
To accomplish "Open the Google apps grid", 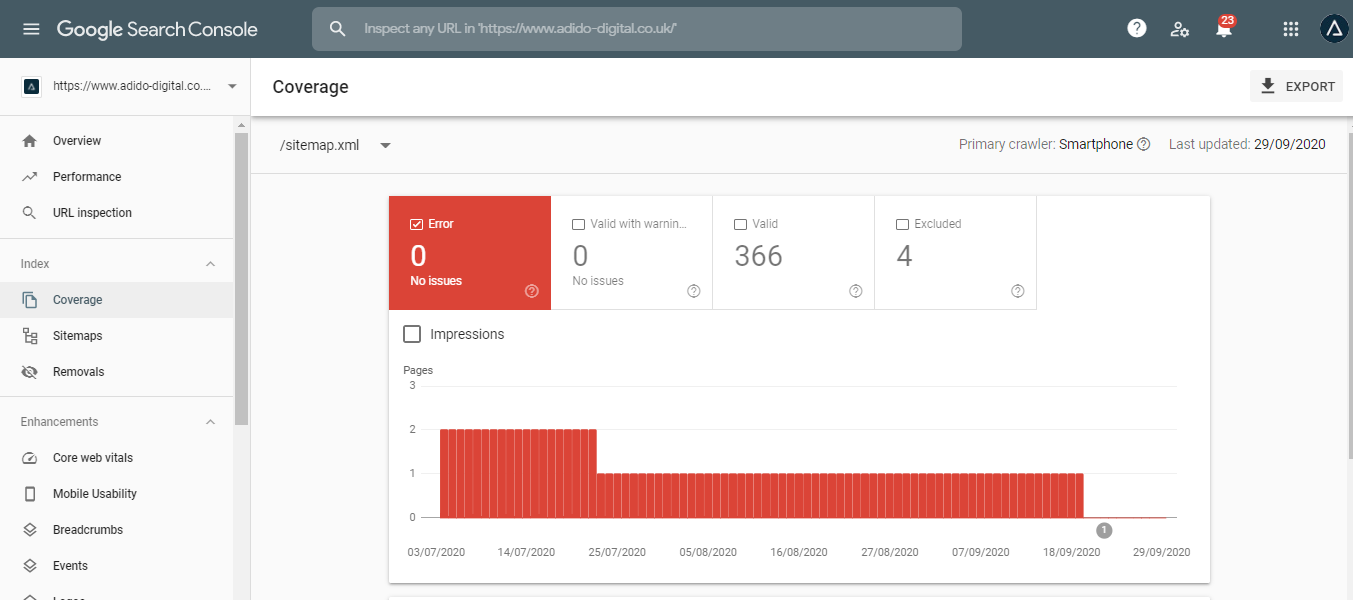I will (x=1291, y=29).
